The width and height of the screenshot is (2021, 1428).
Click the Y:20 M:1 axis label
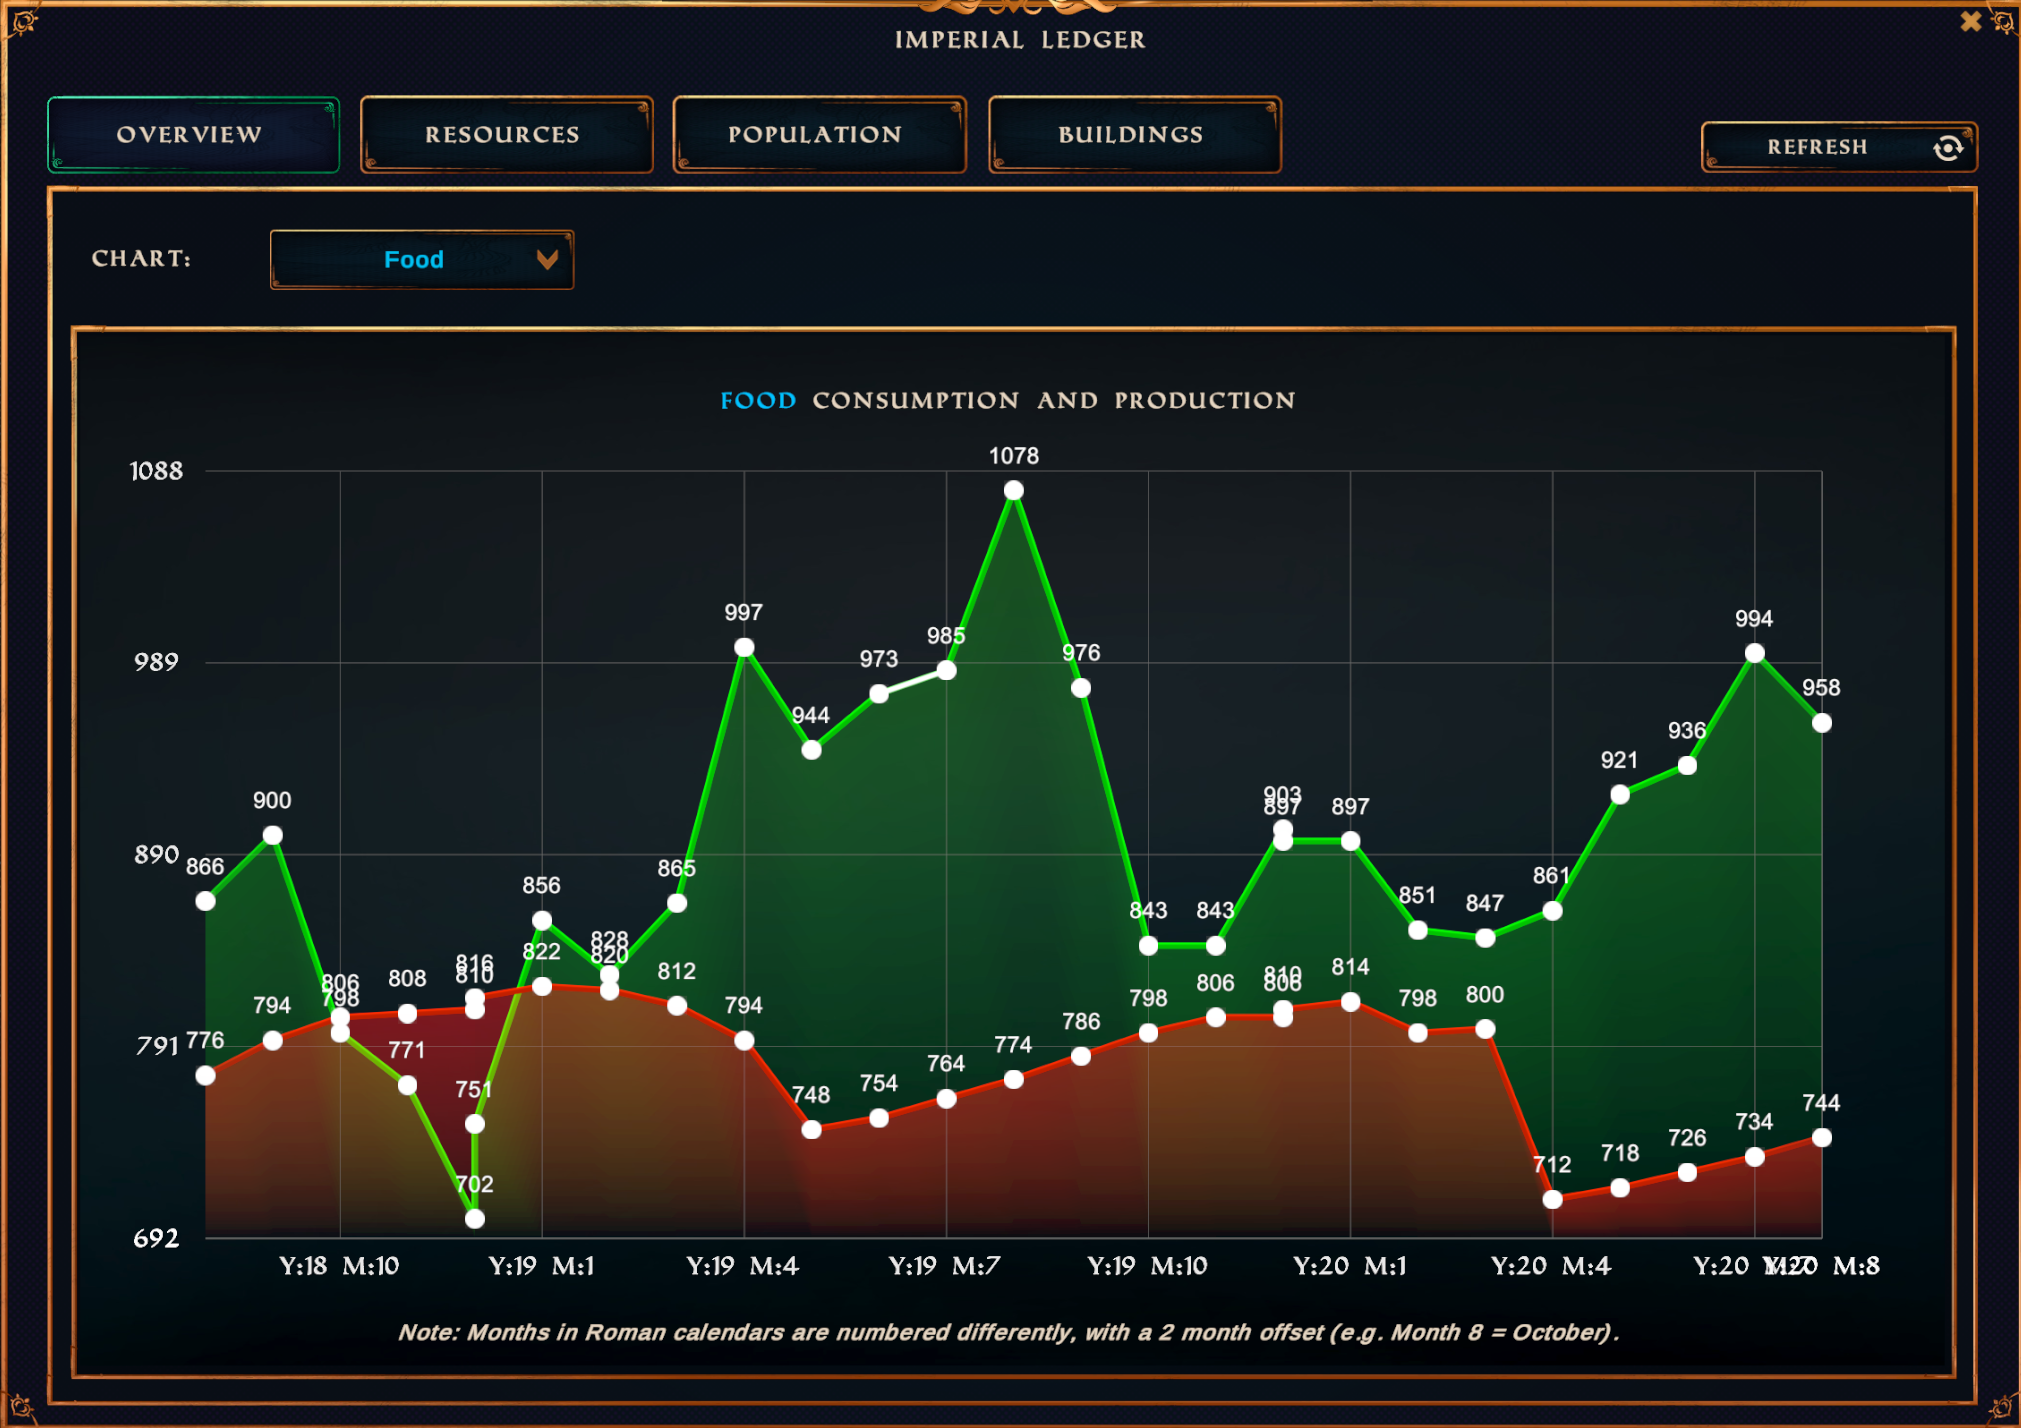coord(1349,1266)
